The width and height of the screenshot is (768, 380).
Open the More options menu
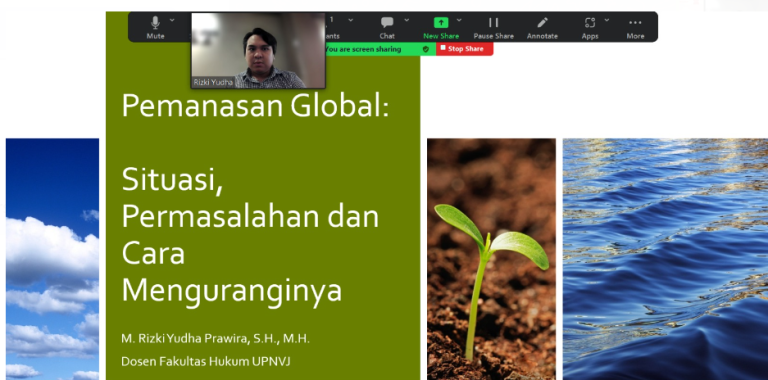point(635,27)
